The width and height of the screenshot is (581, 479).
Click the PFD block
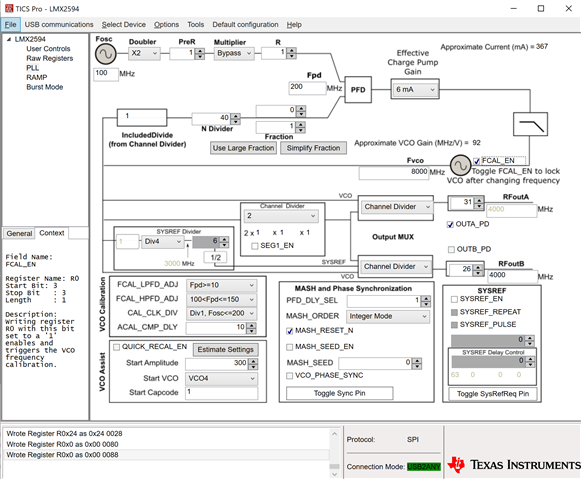[358, 90]
